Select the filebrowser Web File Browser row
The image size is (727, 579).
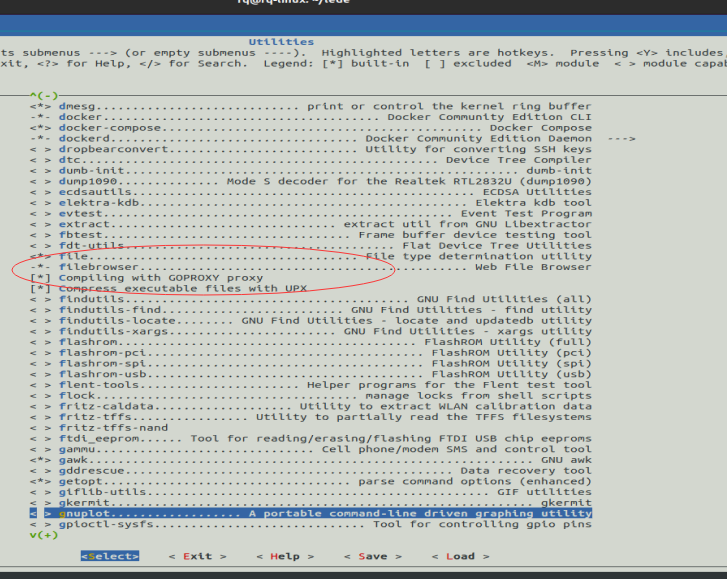pyautogui.click(x=311, y=267)
